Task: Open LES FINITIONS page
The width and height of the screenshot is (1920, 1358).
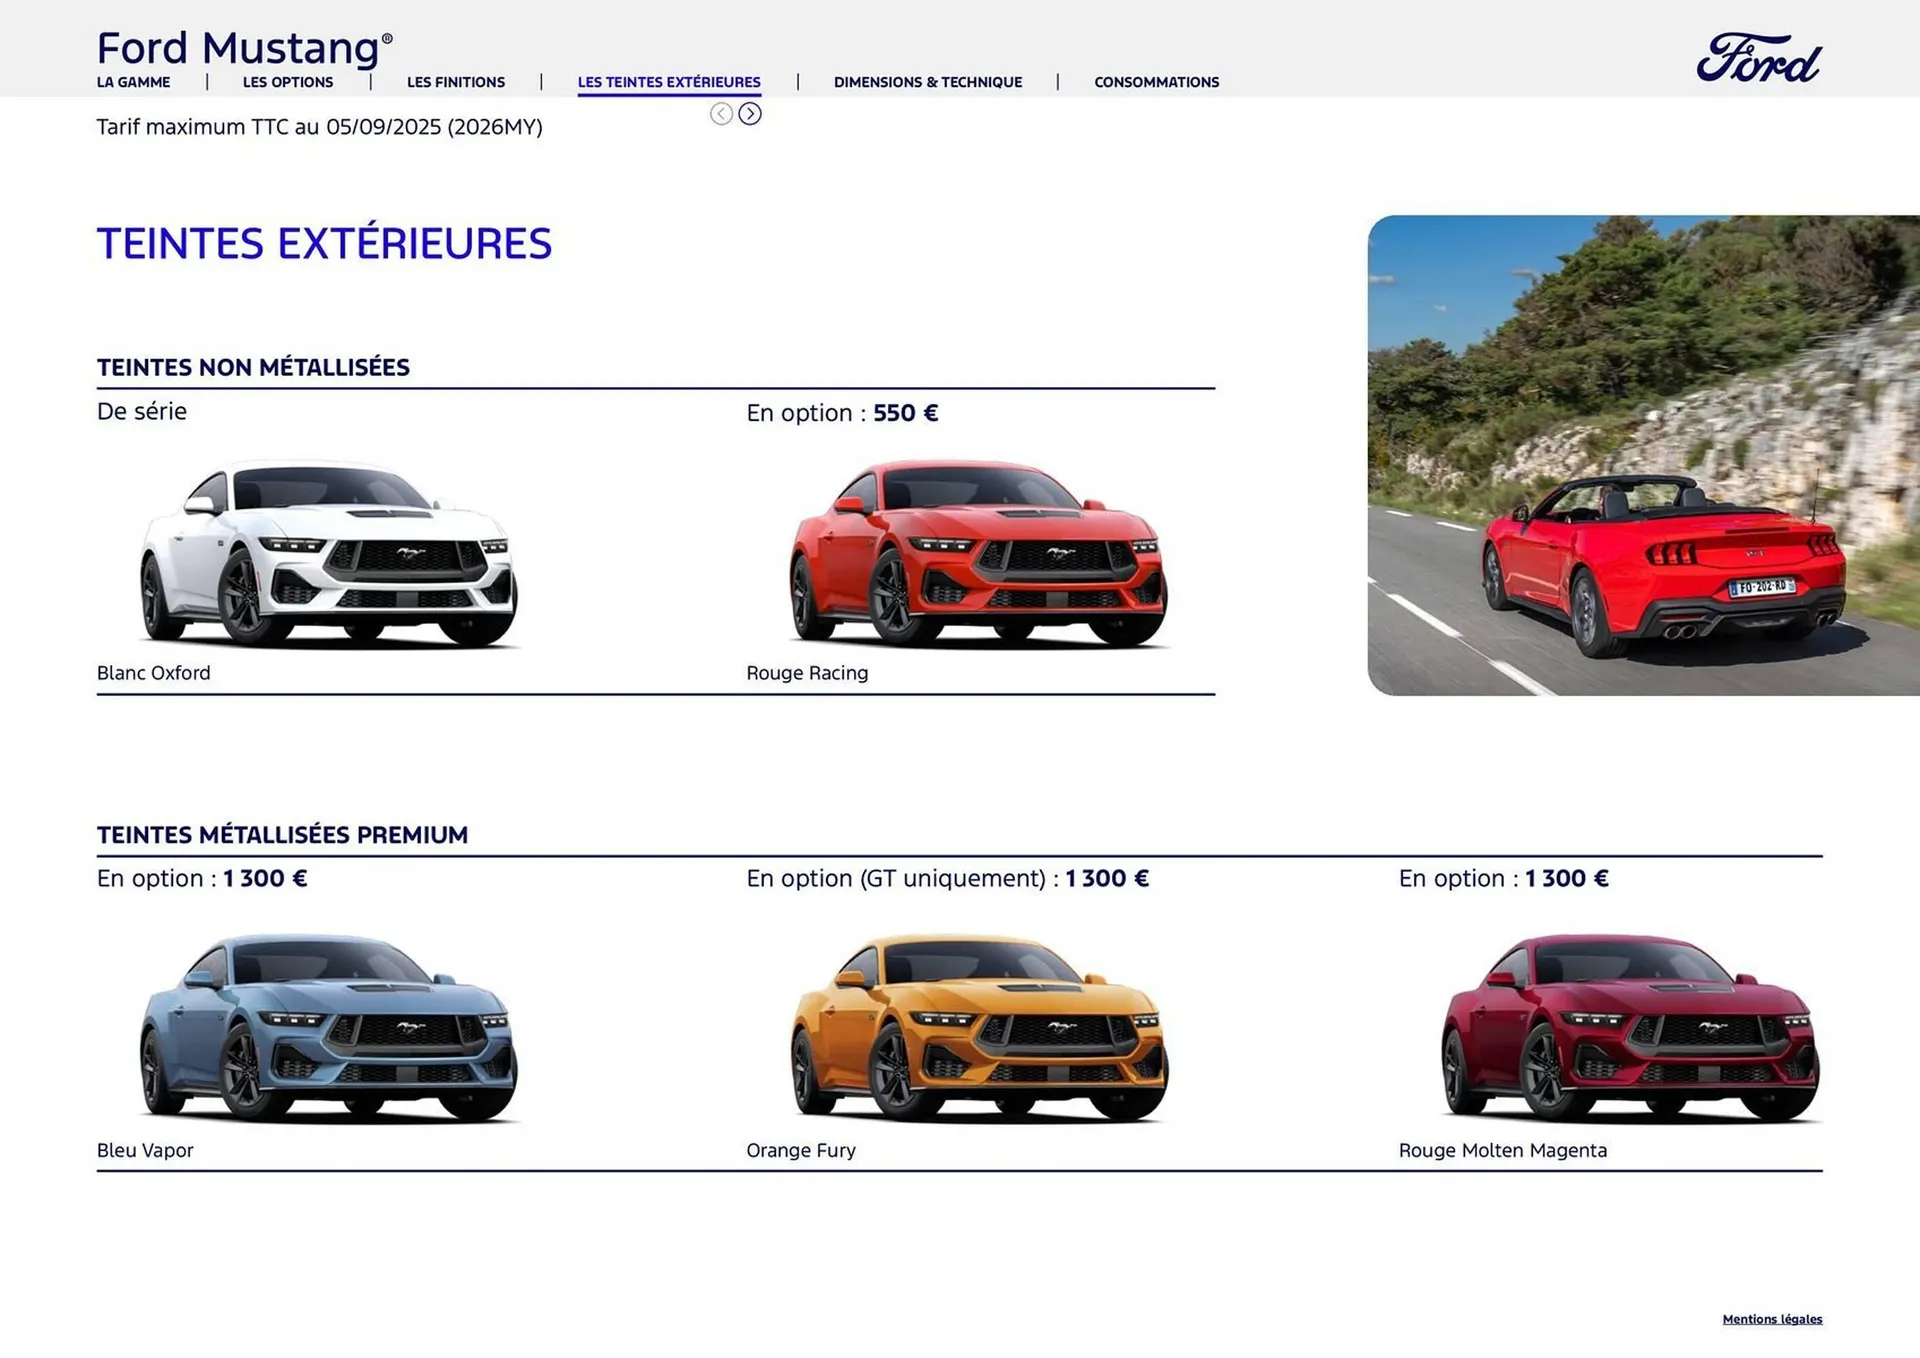Action: click(455, 82)
